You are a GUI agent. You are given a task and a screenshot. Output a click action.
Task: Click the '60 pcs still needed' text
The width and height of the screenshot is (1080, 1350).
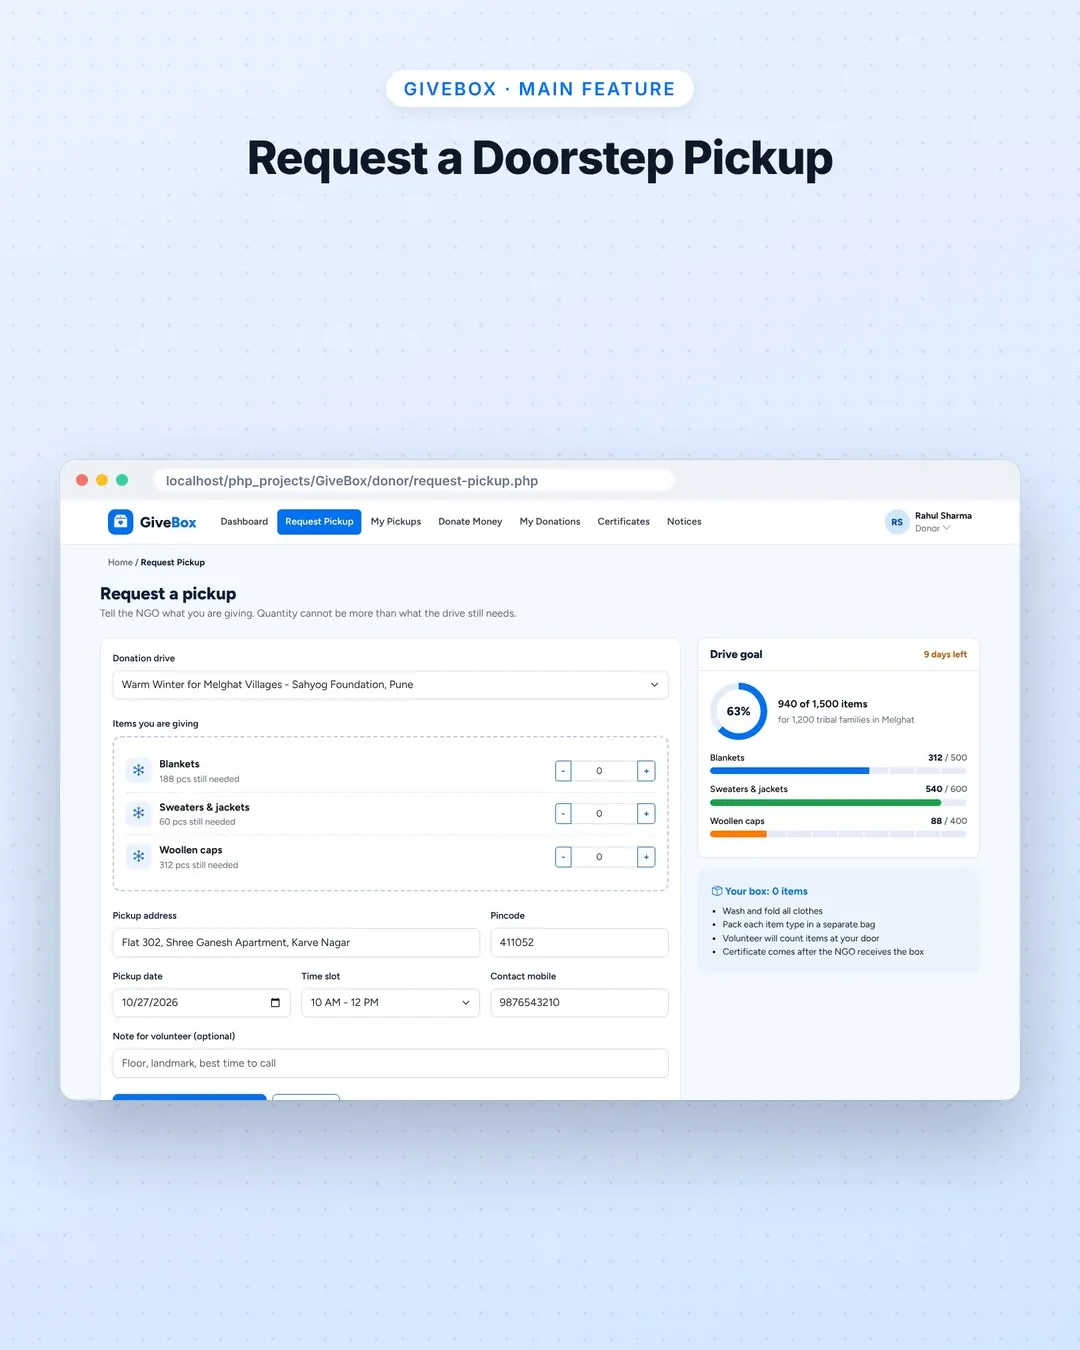coord(197,822)
